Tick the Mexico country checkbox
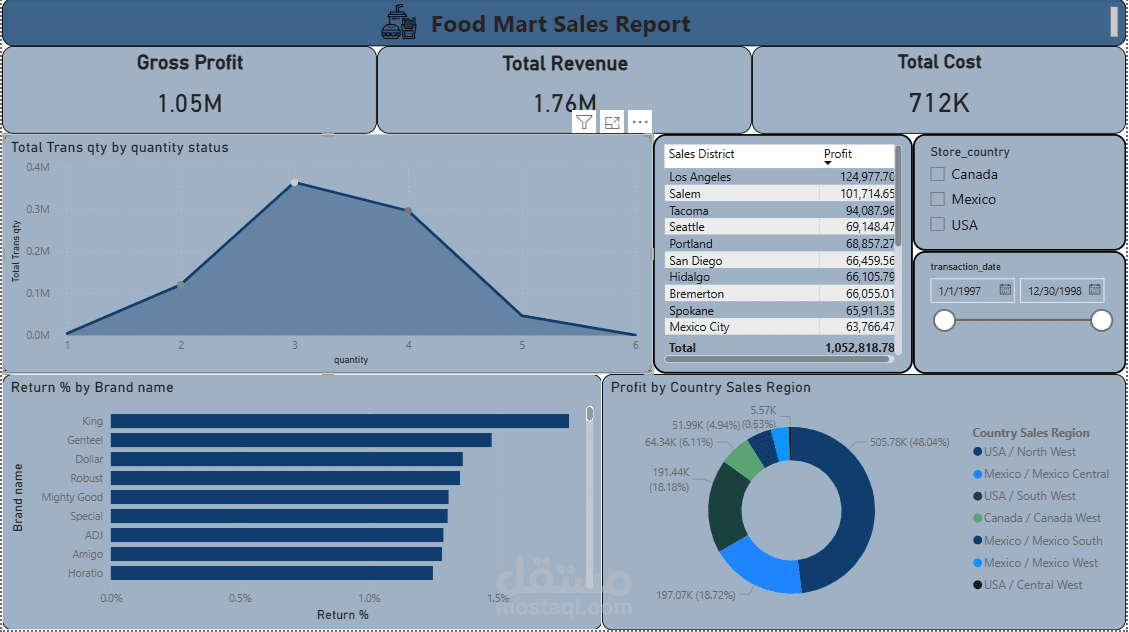This screenshot has height=632, width=1129. [937, 199]
